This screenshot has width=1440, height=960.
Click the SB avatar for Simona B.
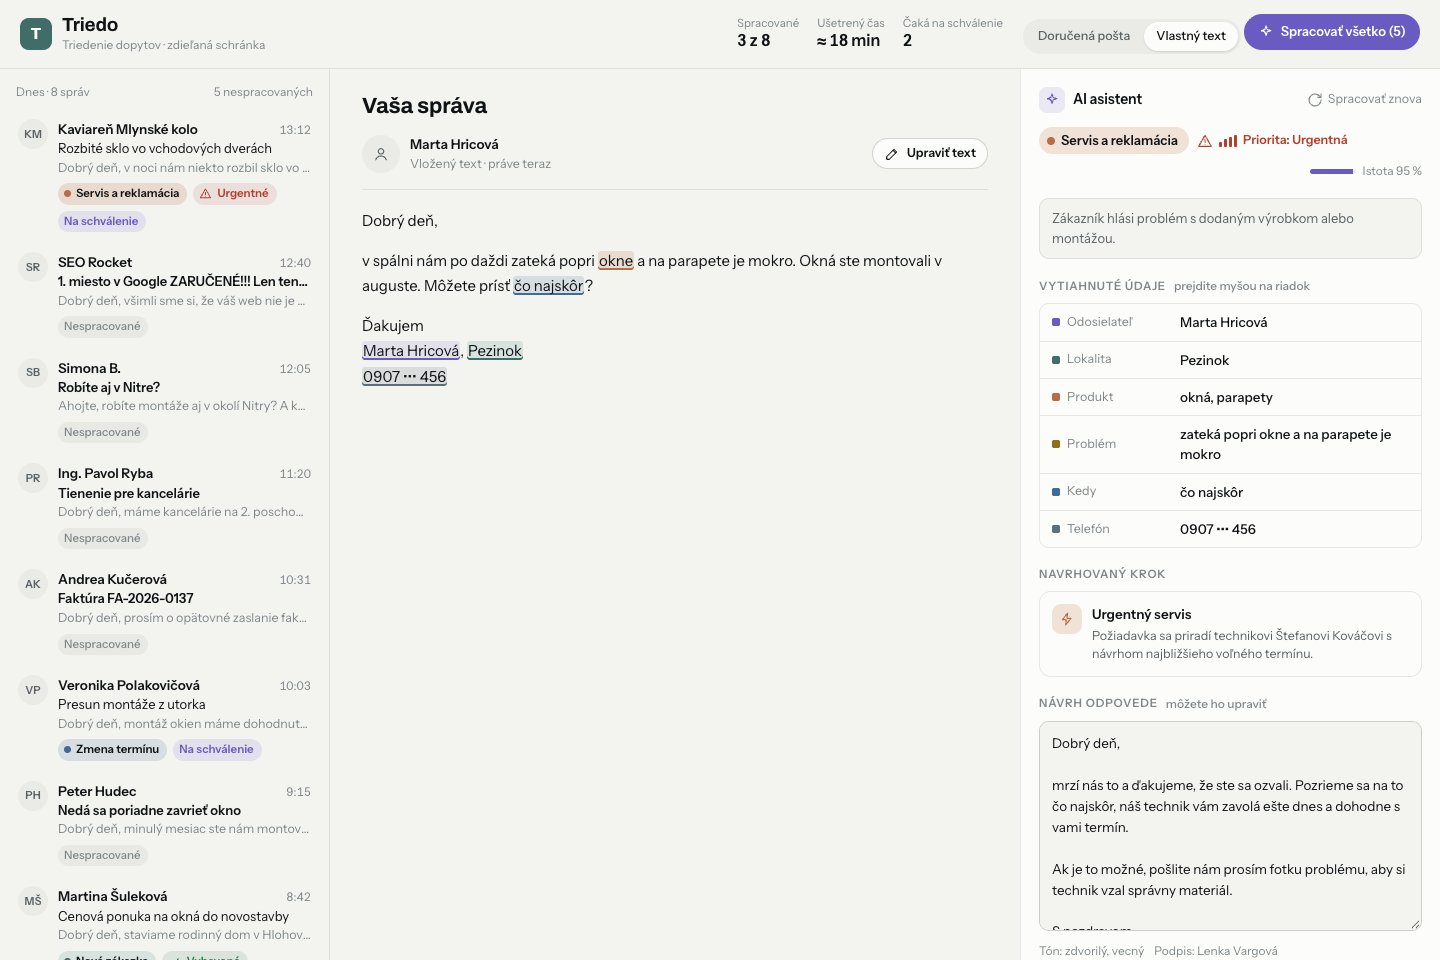33,372
